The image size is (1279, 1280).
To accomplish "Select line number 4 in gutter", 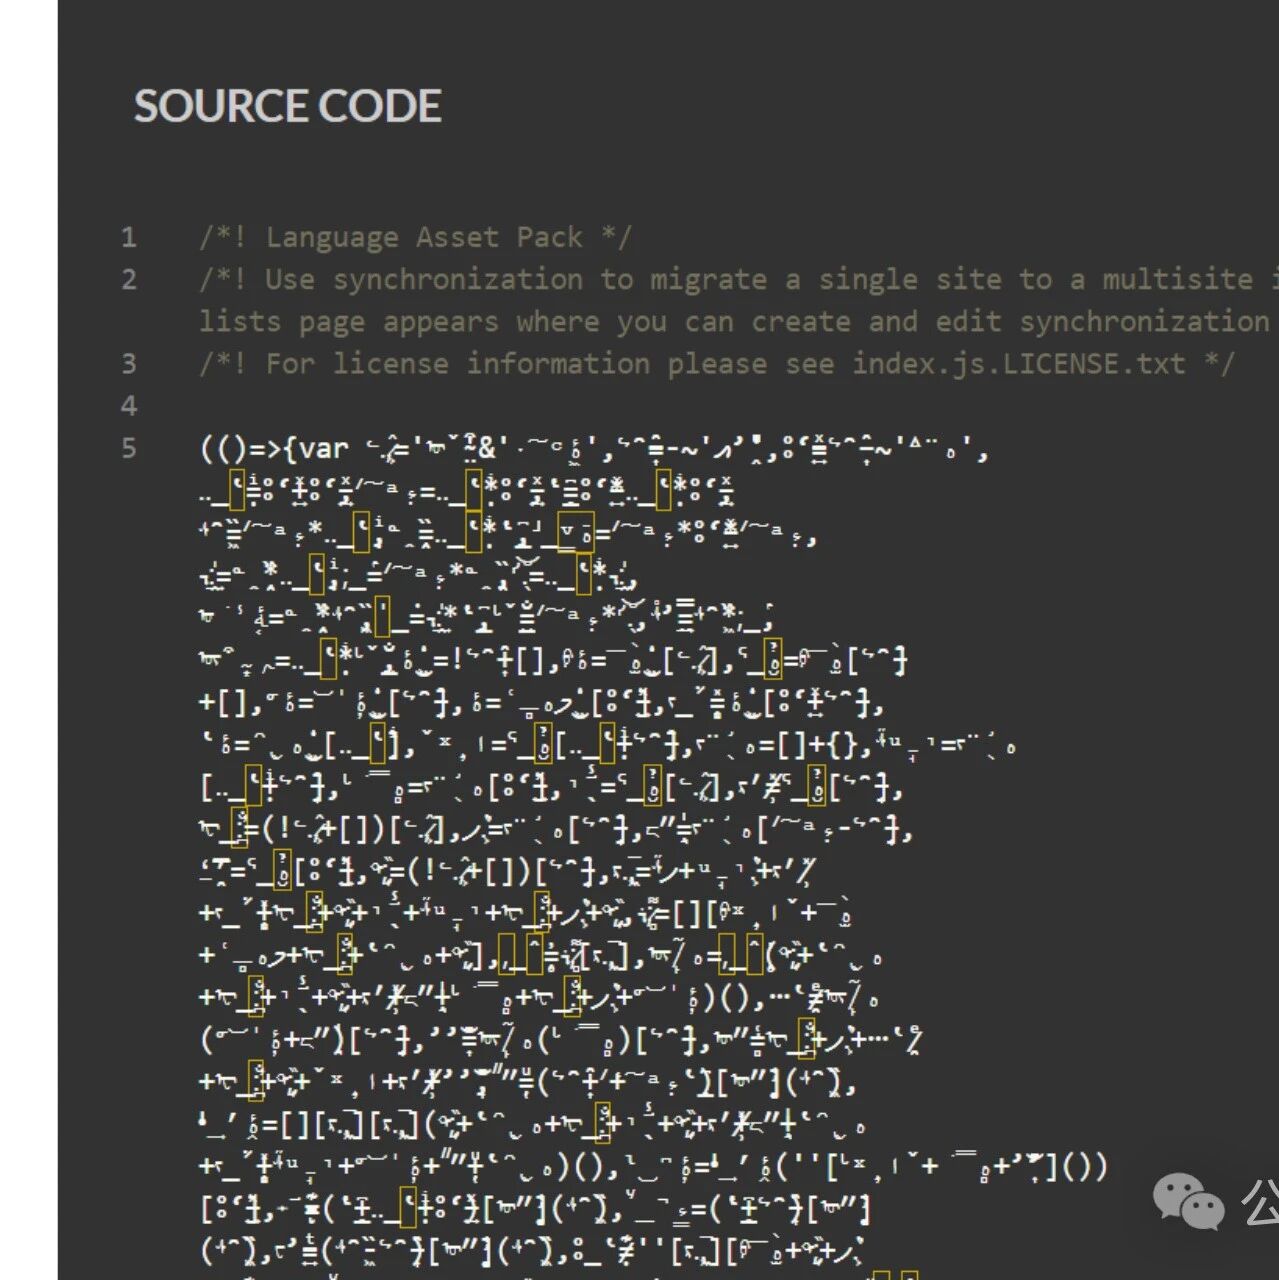I will [x=129, y=406].
